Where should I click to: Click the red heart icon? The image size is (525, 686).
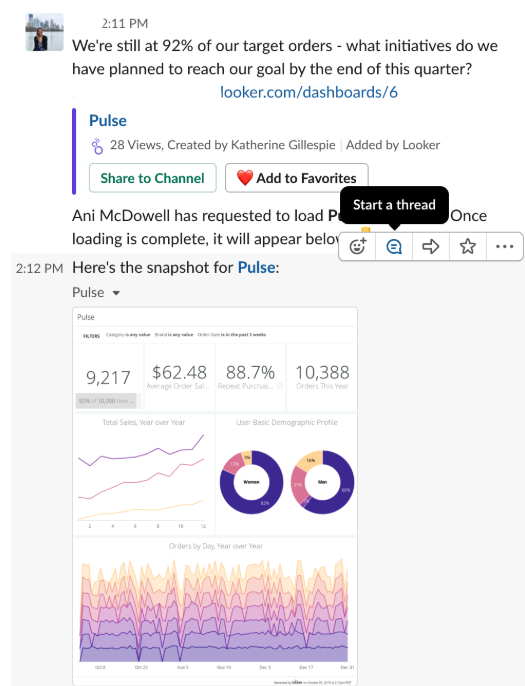[x=245, y=178]
